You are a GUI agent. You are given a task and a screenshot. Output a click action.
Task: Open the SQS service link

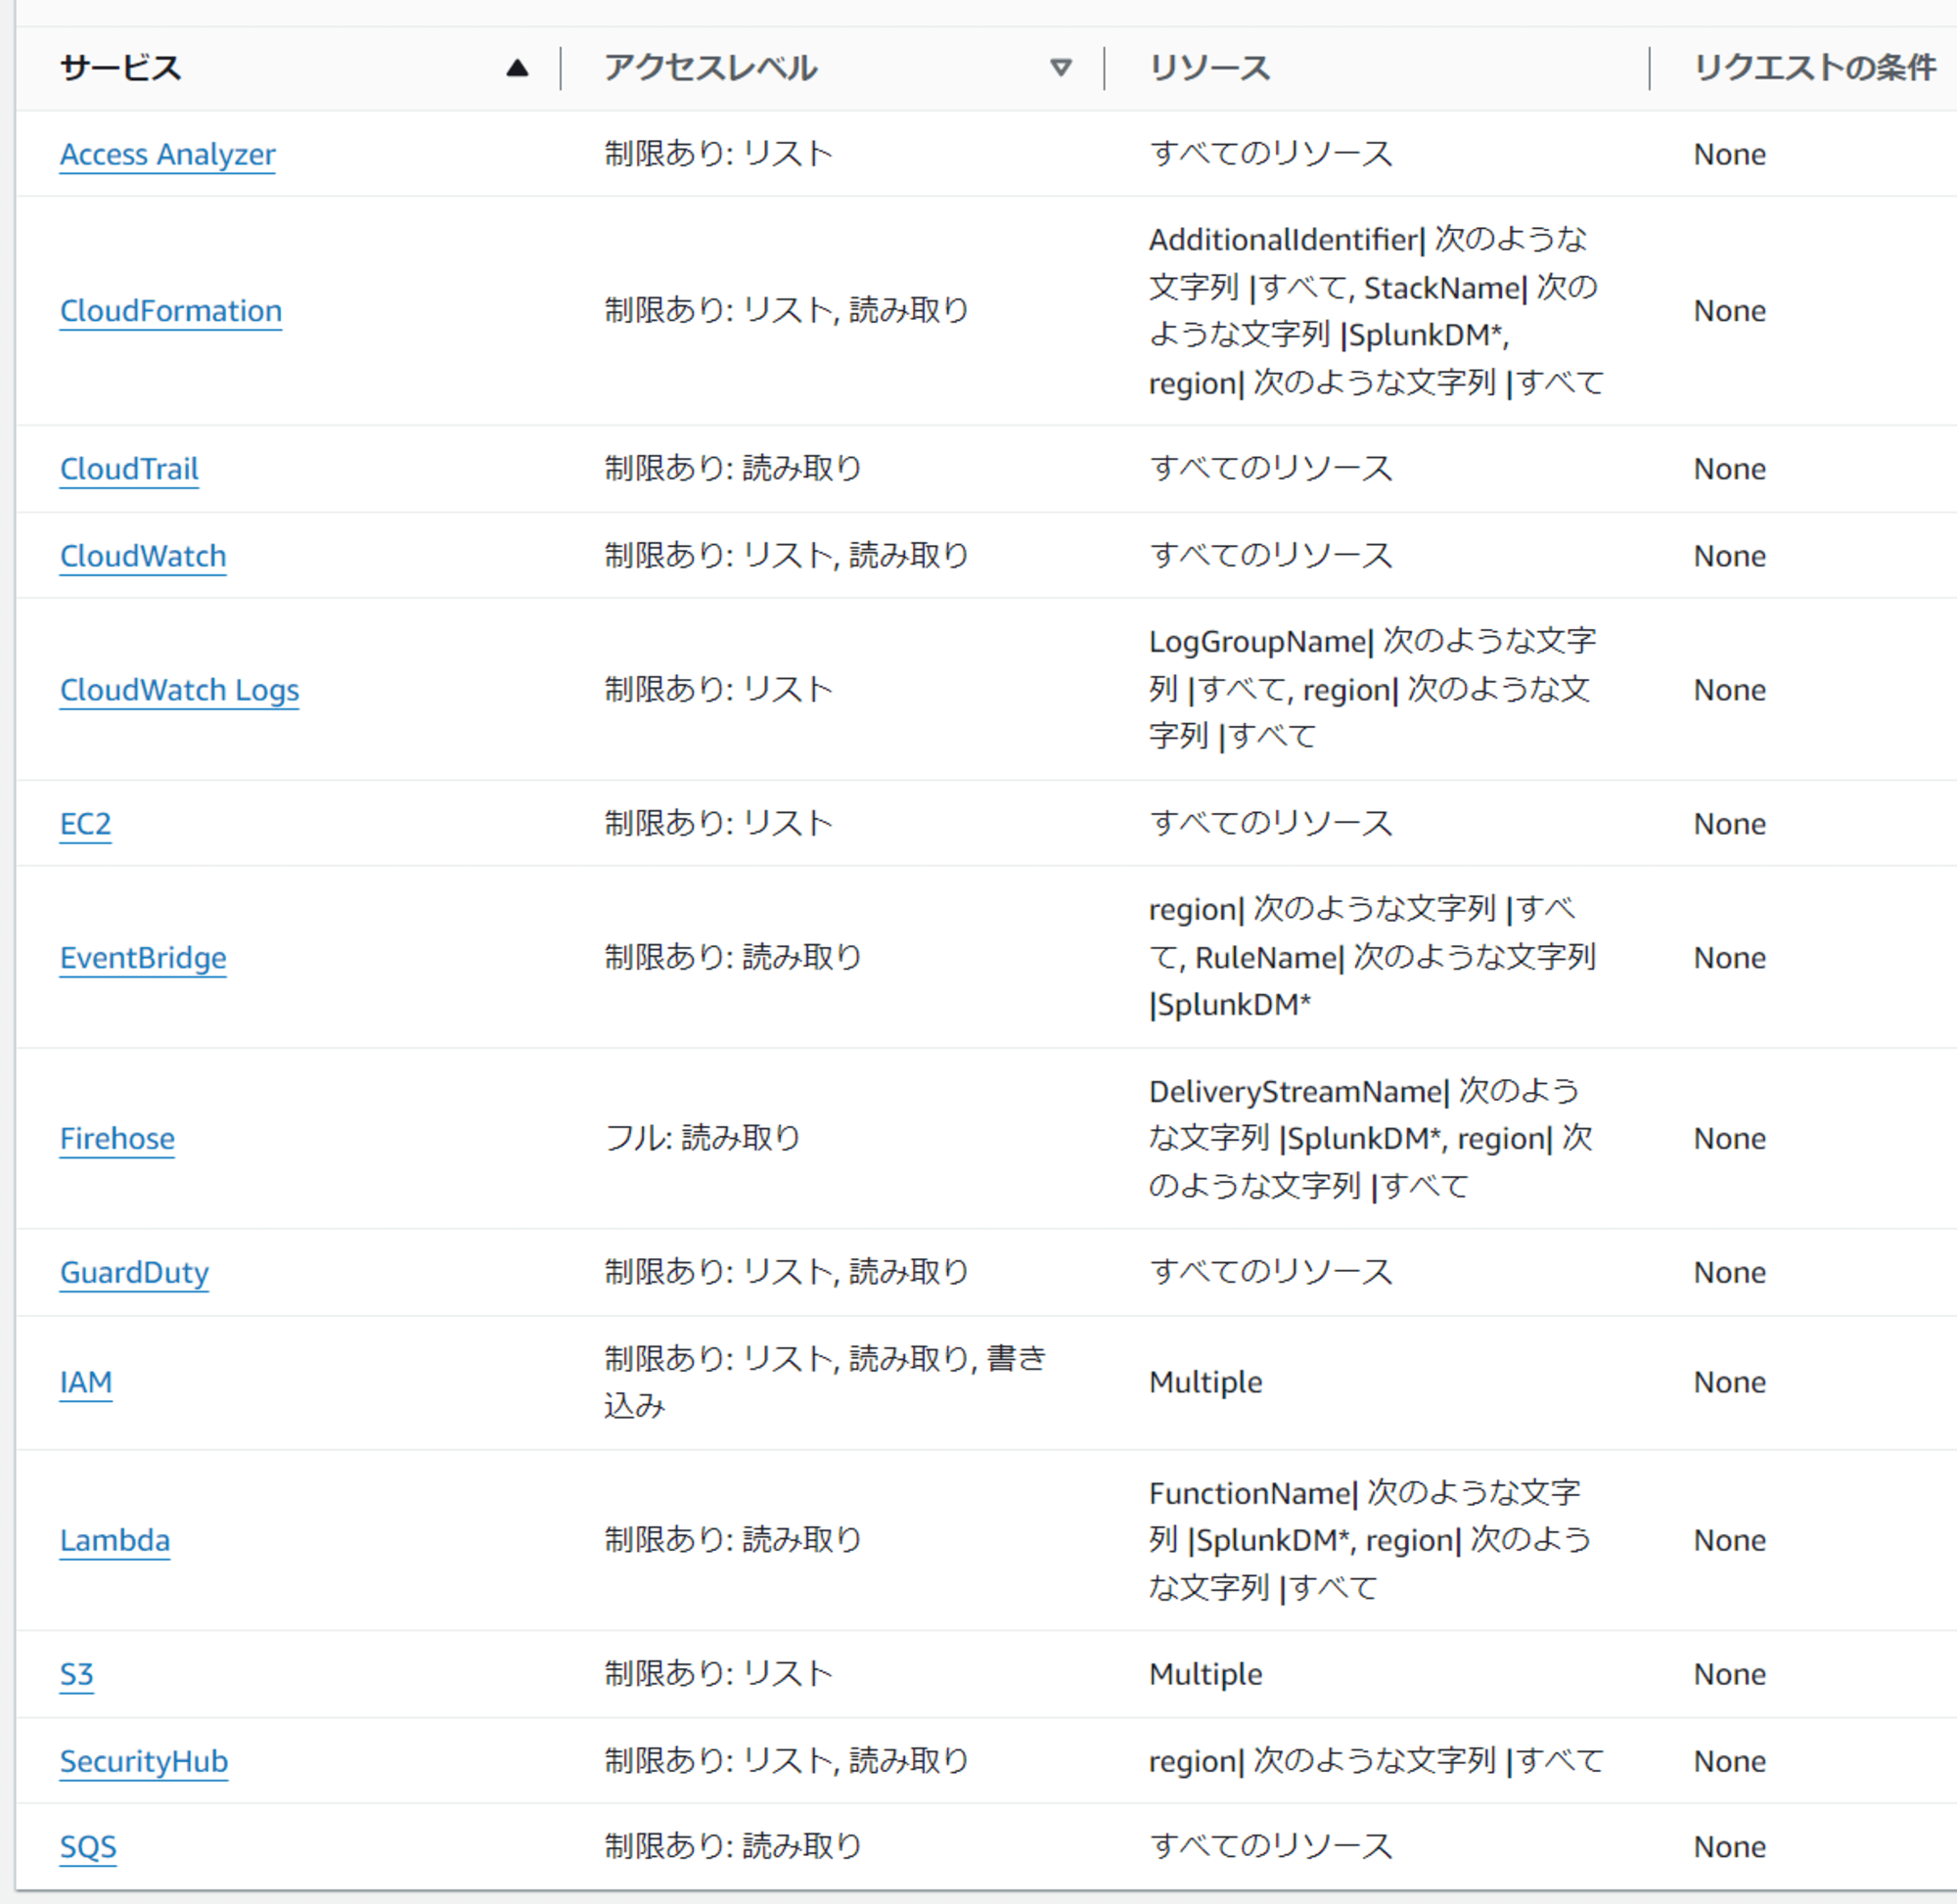coord(88,1847)
